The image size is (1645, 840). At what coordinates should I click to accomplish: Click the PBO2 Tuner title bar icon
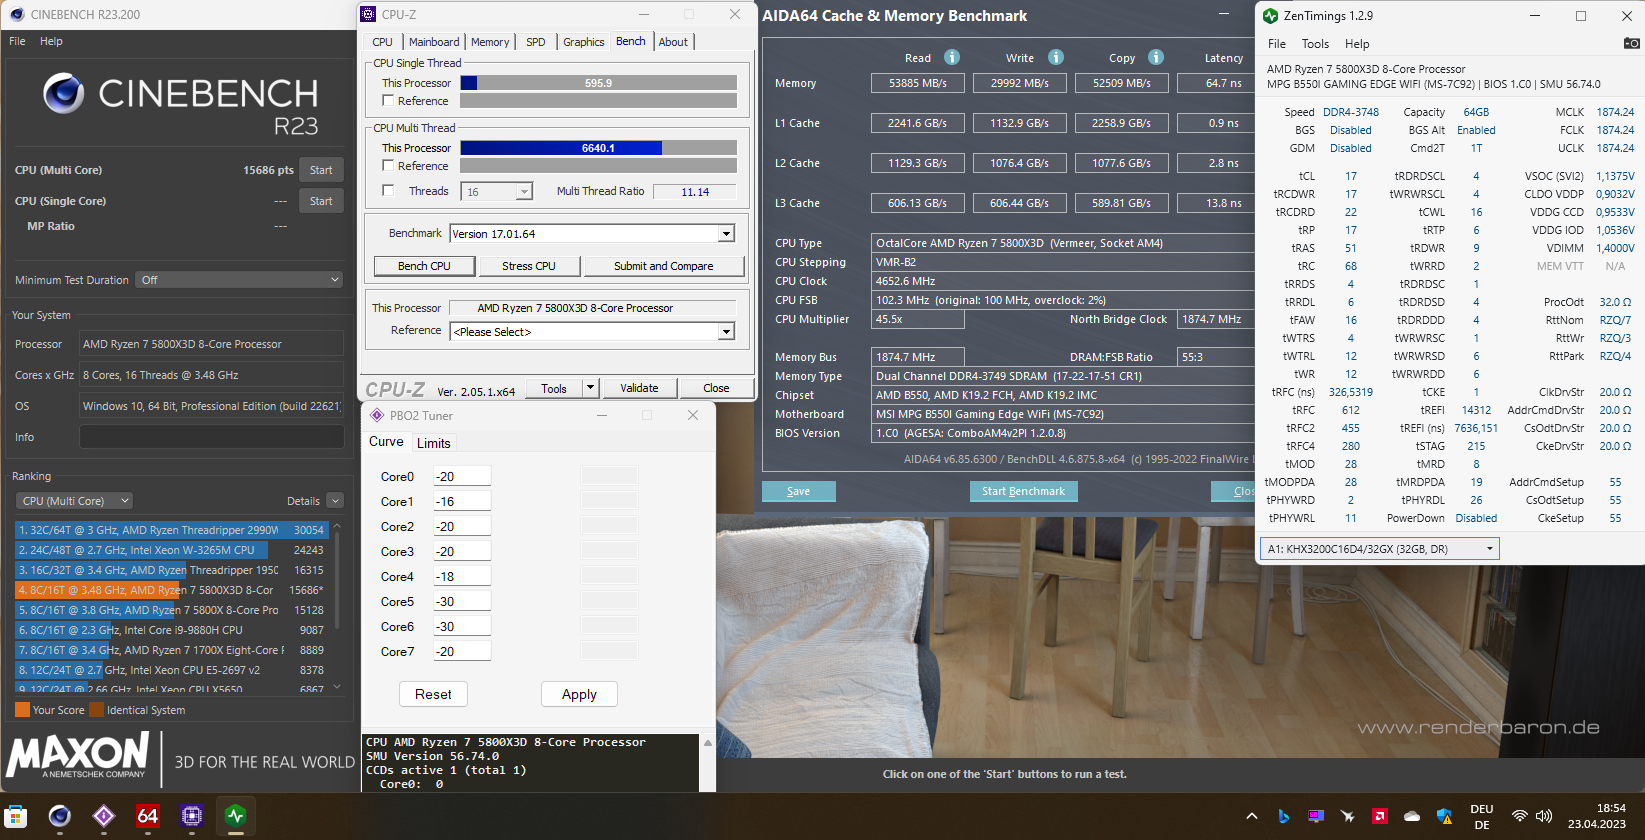tap(377, 415)
